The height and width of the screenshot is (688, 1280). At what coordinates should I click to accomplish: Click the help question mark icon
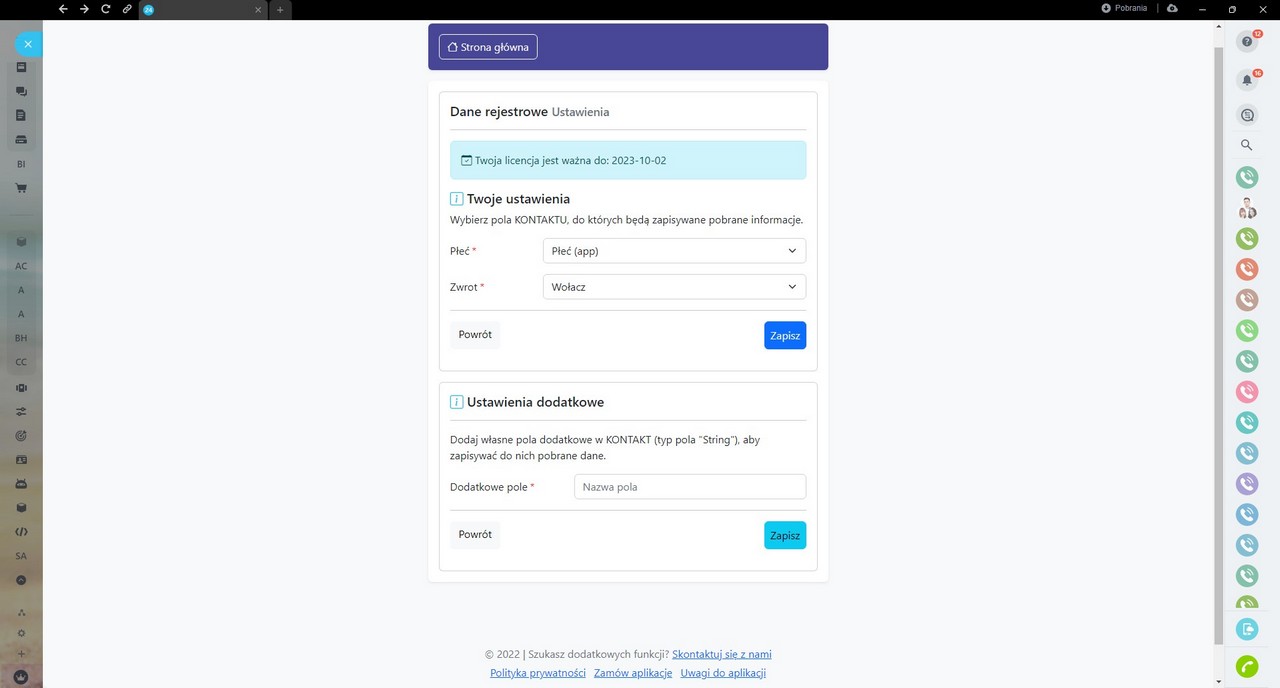click(1246, 41)
